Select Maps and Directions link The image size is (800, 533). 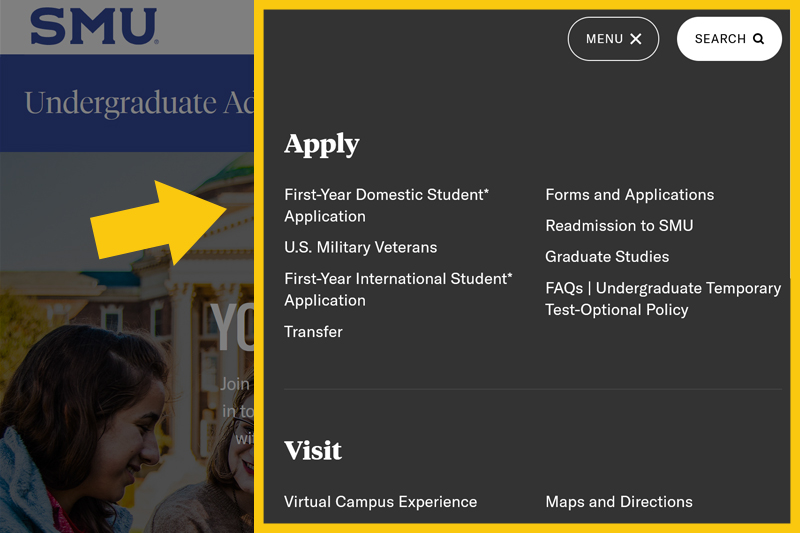click(x=618, y=502)
